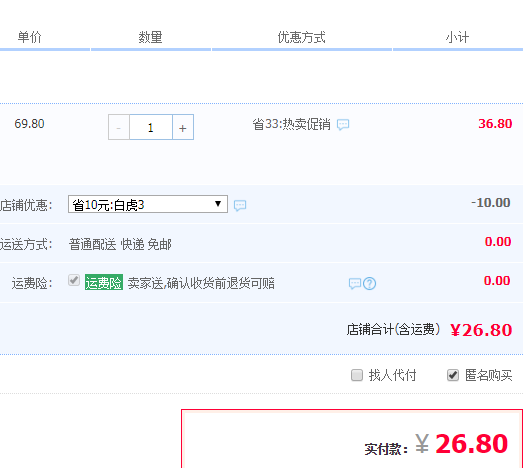The image size is (532, 468).
Task: Click the comment icon next to 店铺优惠 dropdown
Action: 240,205
